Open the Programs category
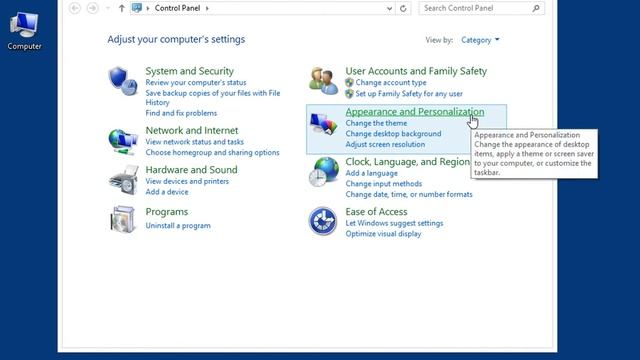The height and width of the screenshot is (360, 640). (x=167, y=212)
